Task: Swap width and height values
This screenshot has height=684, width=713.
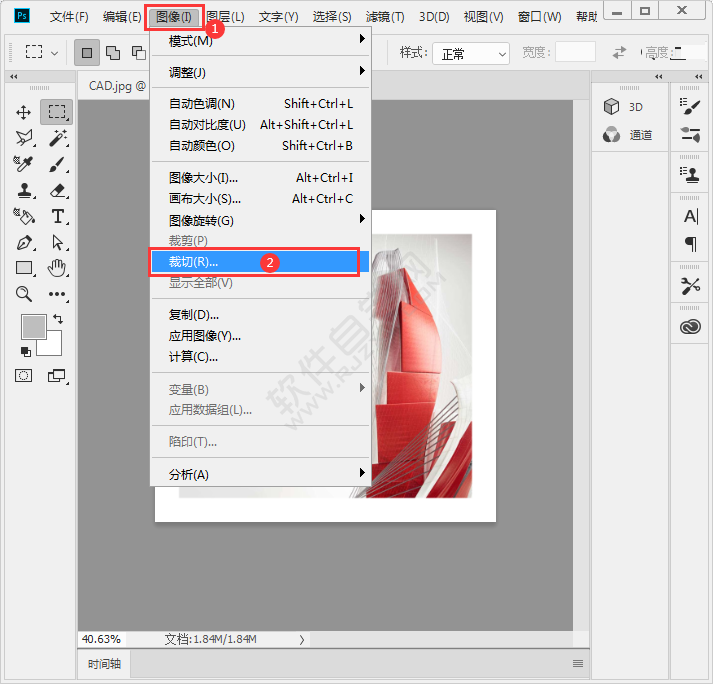Action: click(619, 53)
